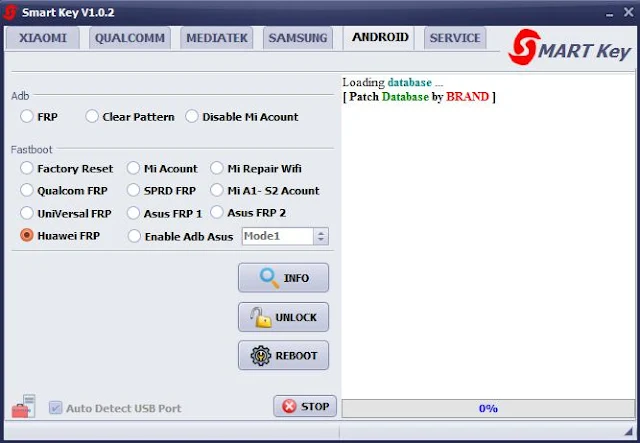Choose UniVersal FRP radio button
Viewport: 640px width, 443px height.
tap(66, 213)
